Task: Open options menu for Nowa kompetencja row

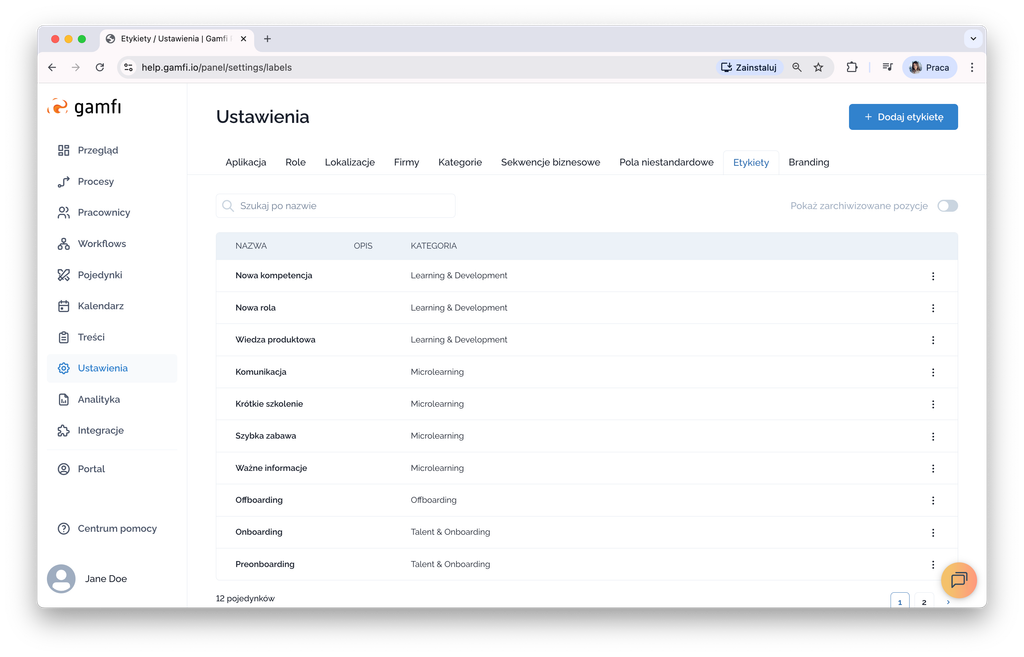Action: (932, 276)
